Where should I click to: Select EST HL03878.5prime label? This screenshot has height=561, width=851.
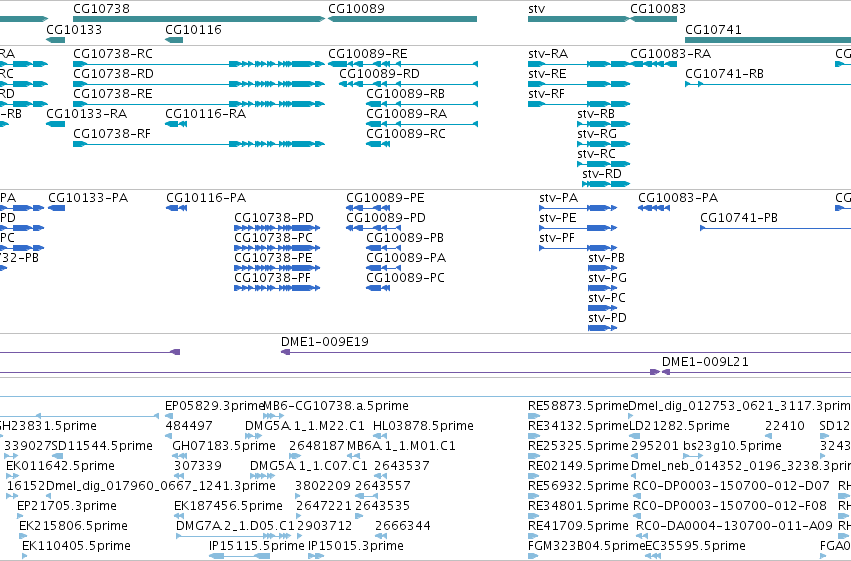[x=423, y=425]
